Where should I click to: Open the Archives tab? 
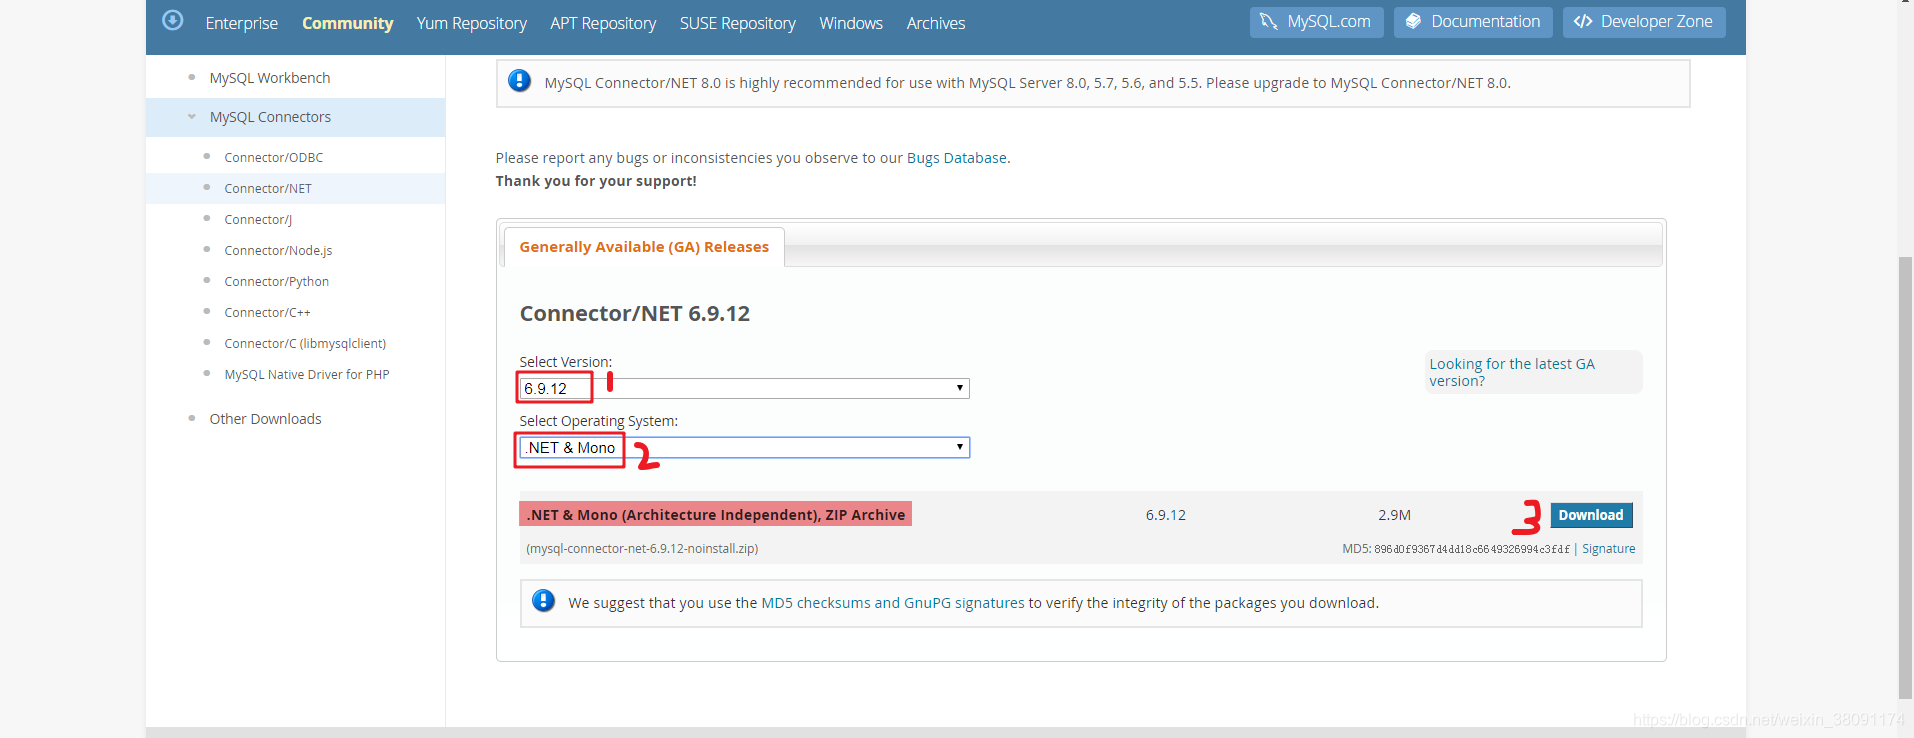(936, 23)
